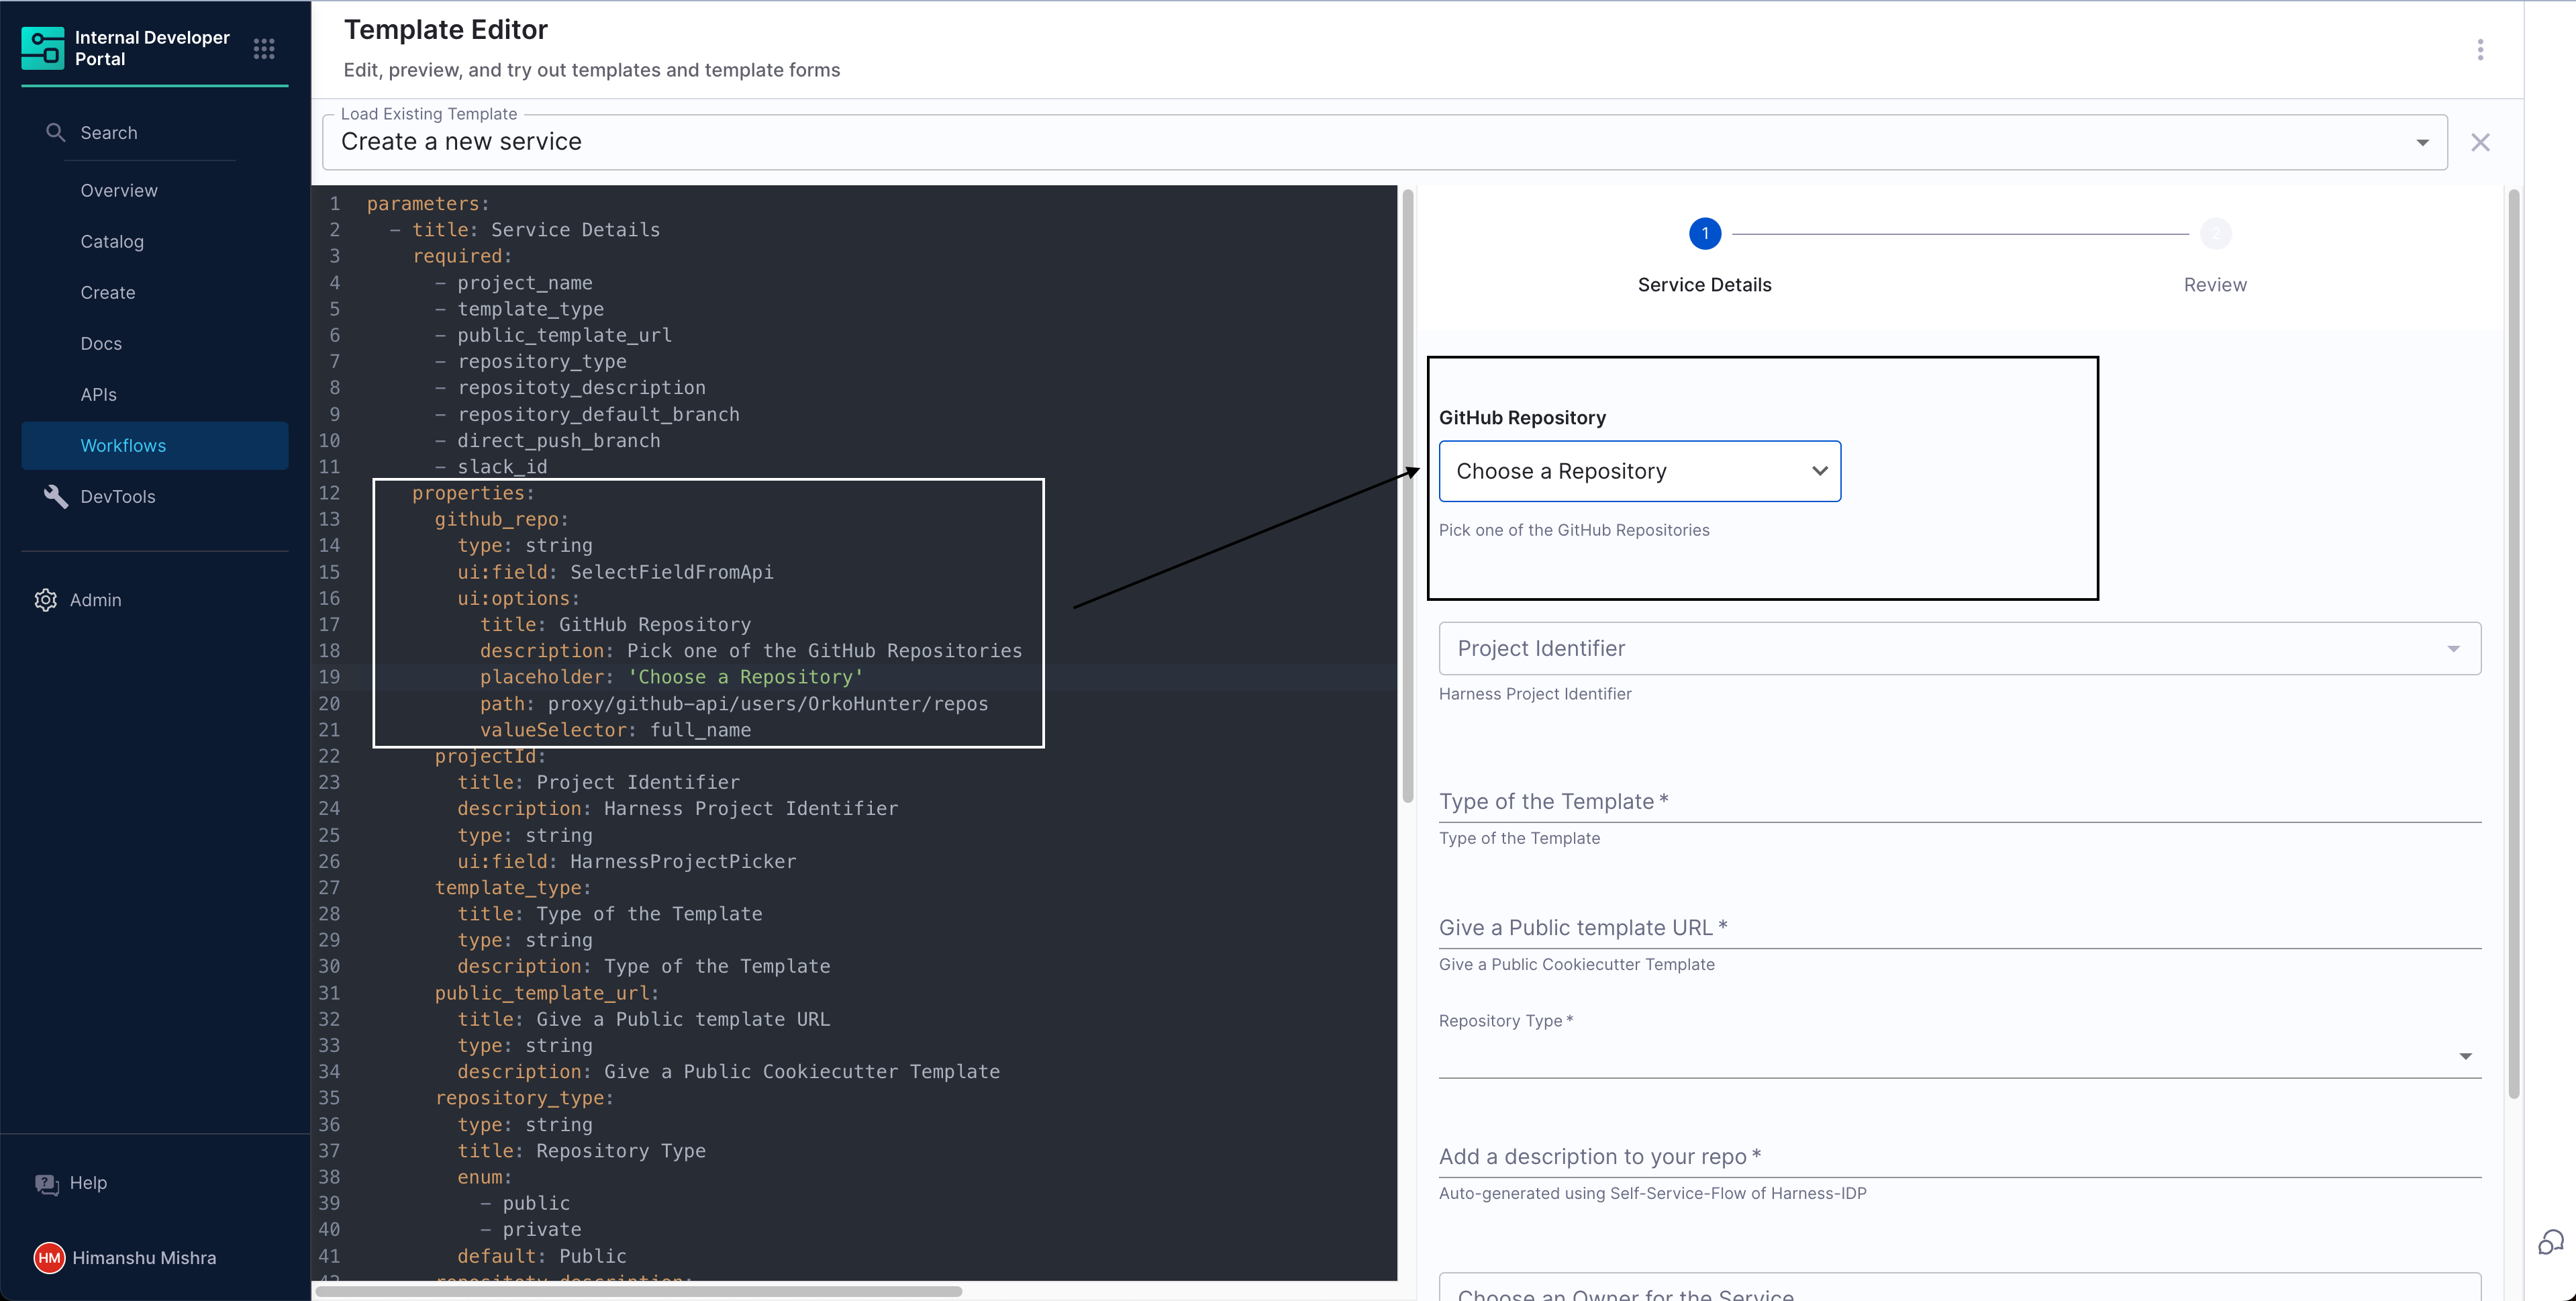Expand Load Existing Template dropdown
This screenshot has width=2576, height=1301.
(2422, 142)
